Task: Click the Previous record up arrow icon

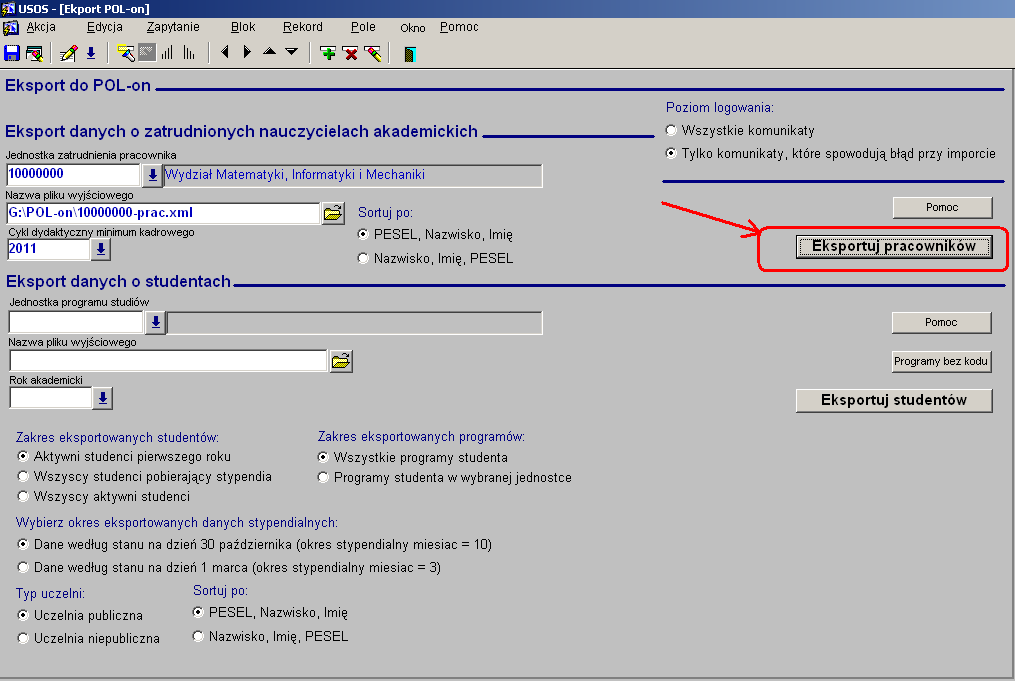Action: click(269, 51)
